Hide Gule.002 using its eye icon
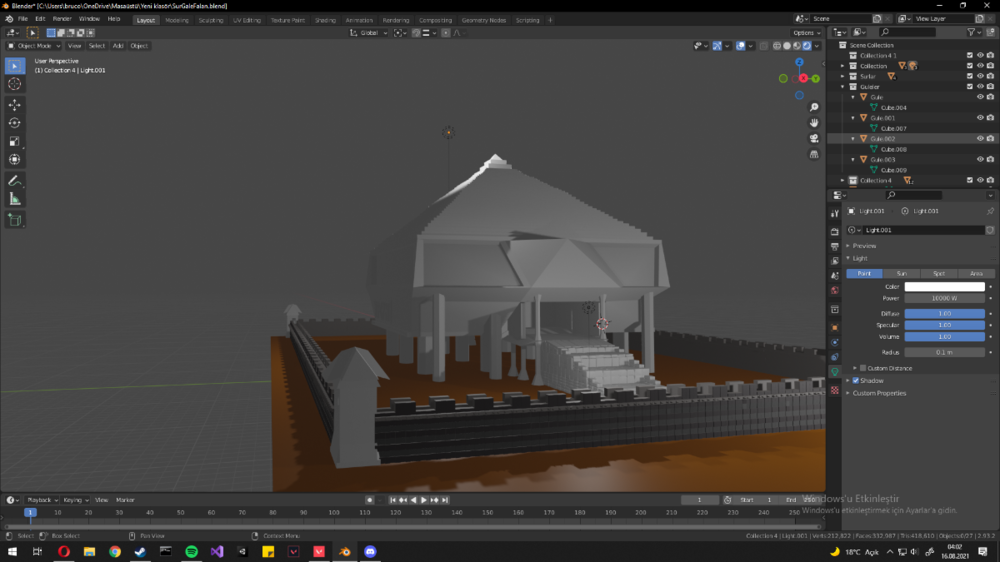1000x562 pixels. pyautogui.click(x=980, y=139)
